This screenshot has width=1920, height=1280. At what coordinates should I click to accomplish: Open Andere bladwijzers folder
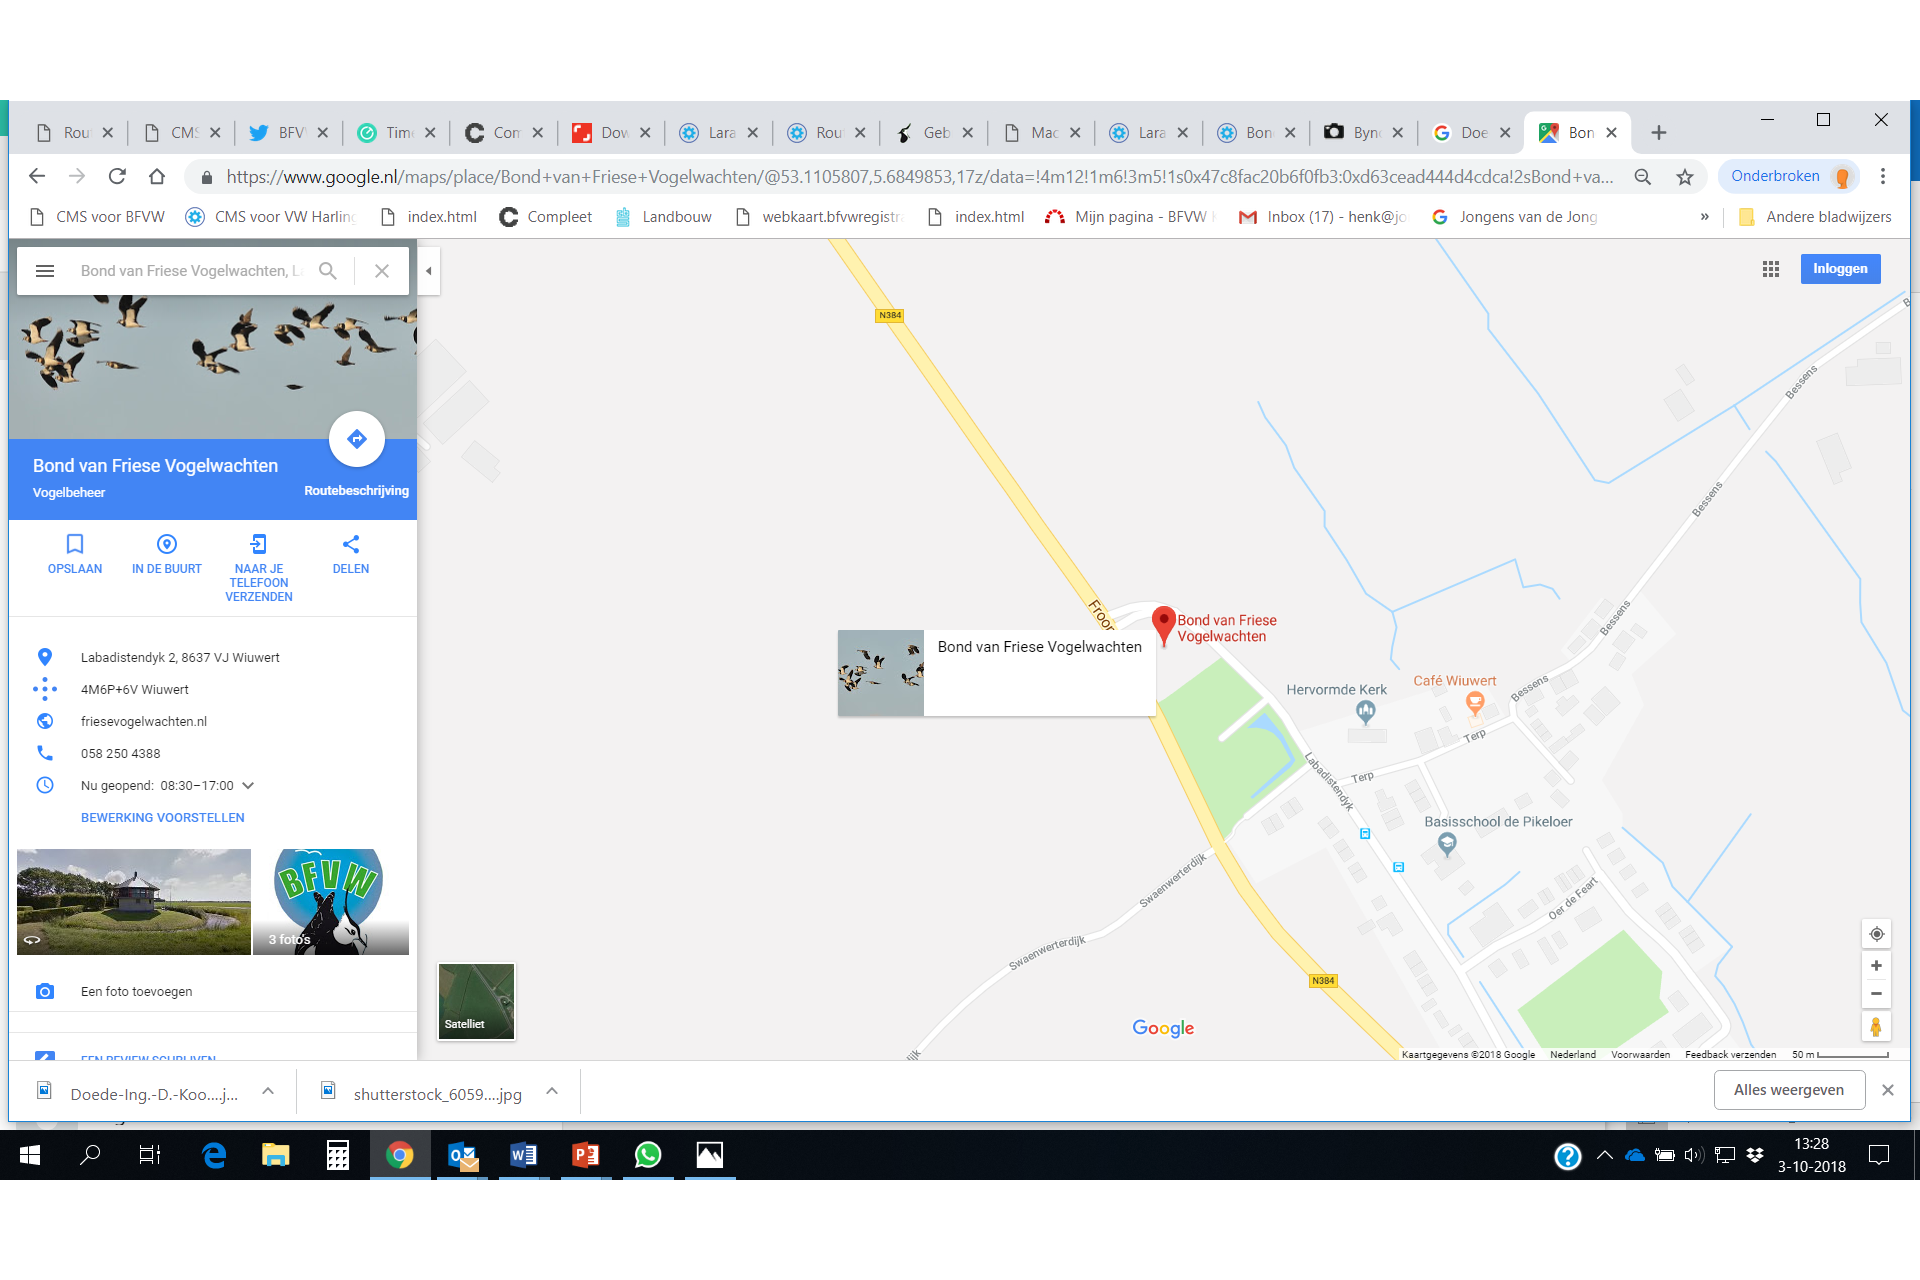pyautogui.click(x=1815, y=217)
